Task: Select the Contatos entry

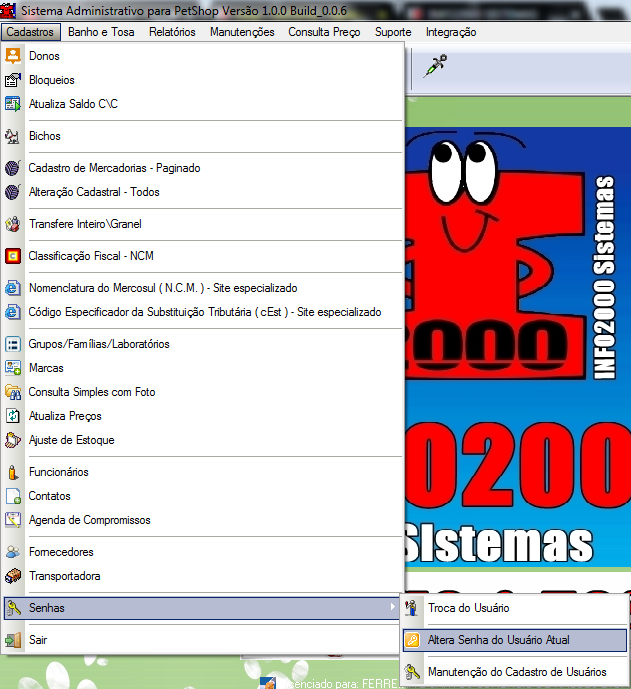Action: pyautogui.click(x=203, y=496)
